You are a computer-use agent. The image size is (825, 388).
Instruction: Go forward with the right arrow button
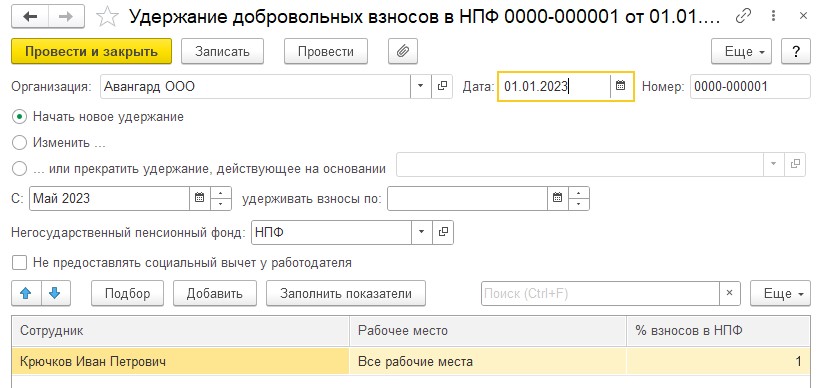coord(67,16)
